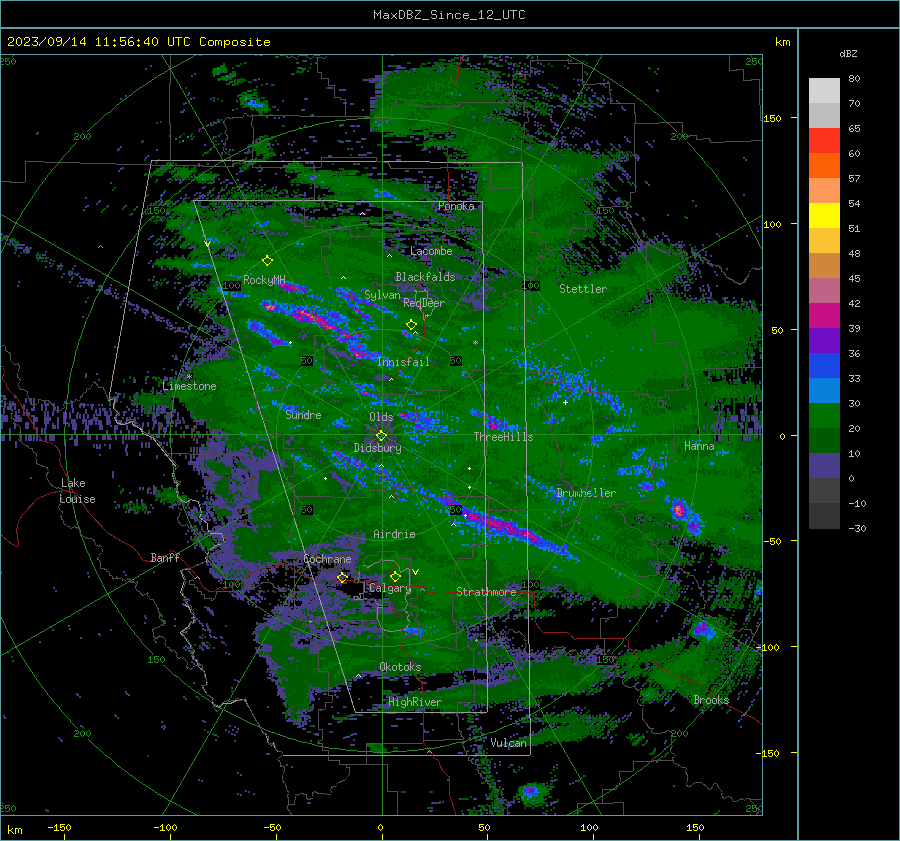Click the Stettler label
This screenshot has height=841, width=900.
[583, 289]
